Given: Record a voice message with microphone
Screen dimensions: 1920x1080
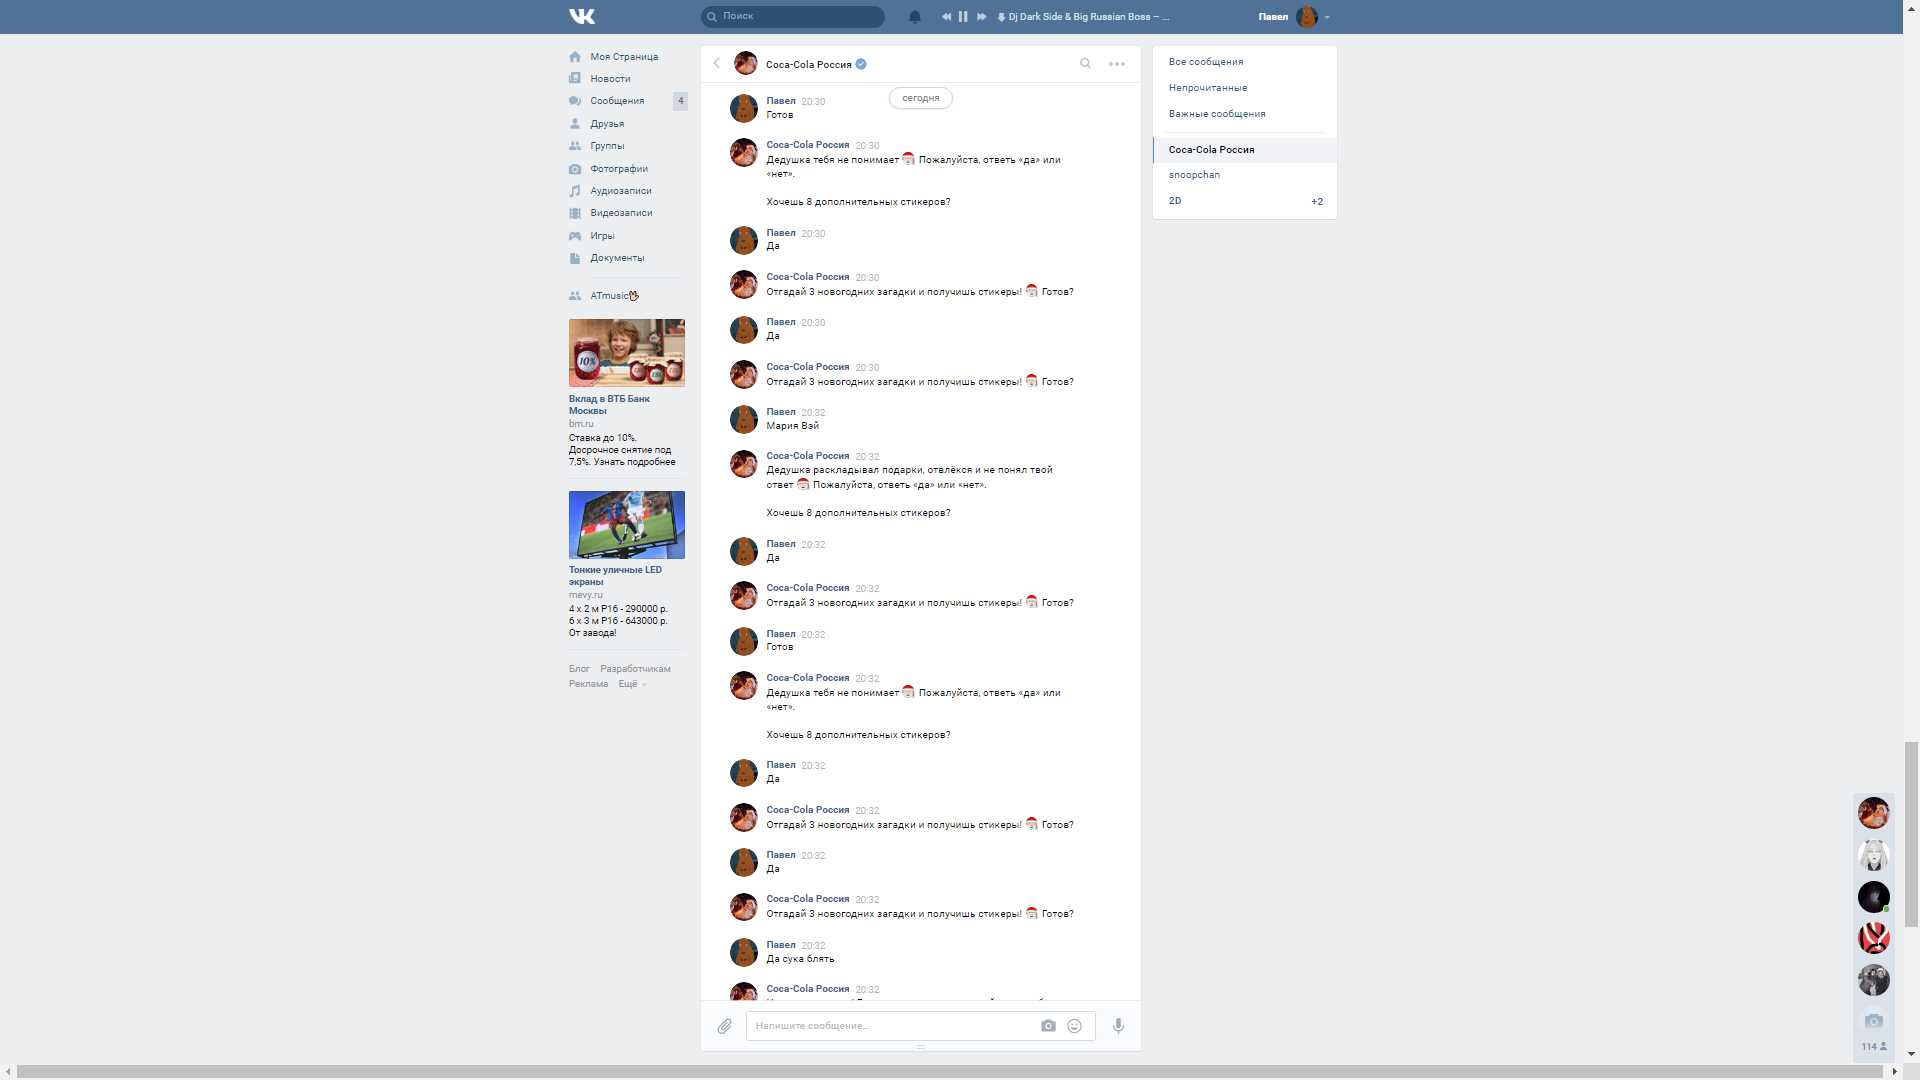Looking at the screenshot, I should click(x=1118, y=1026).
